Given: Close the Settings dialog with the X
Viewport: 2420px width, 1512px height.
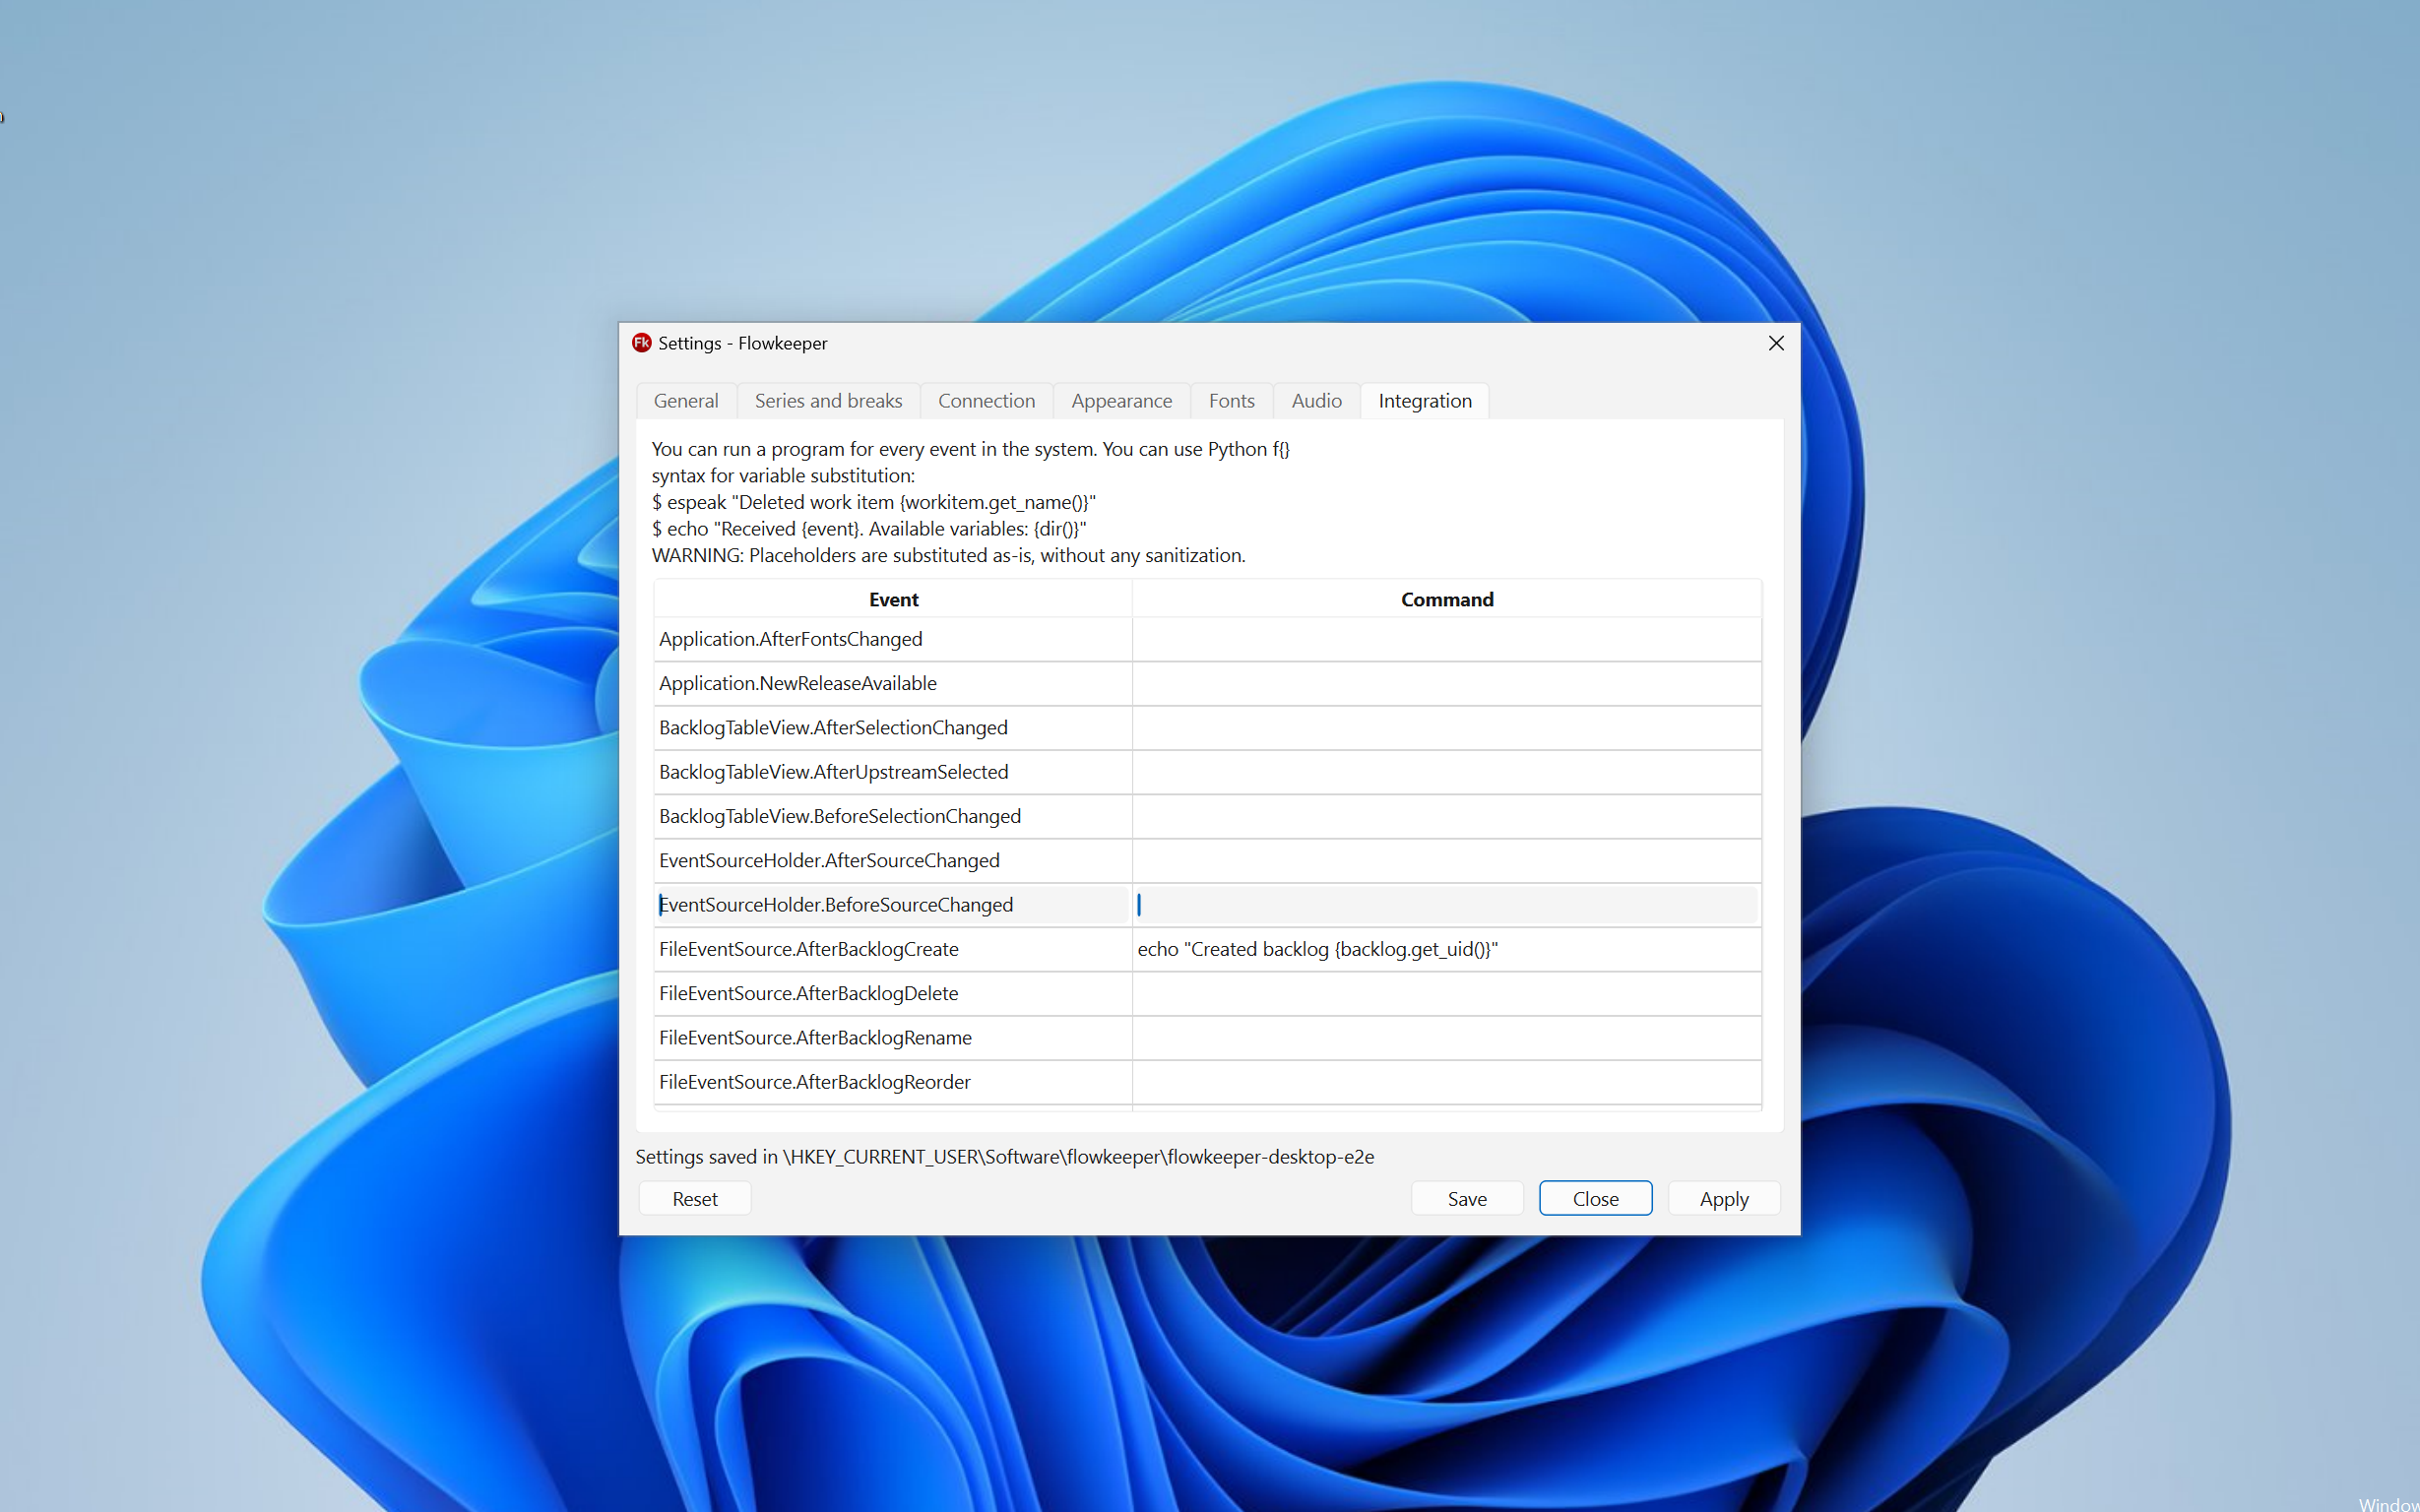Looking at the screenshot, I should pyautogui.click(x=1776, y=343).
